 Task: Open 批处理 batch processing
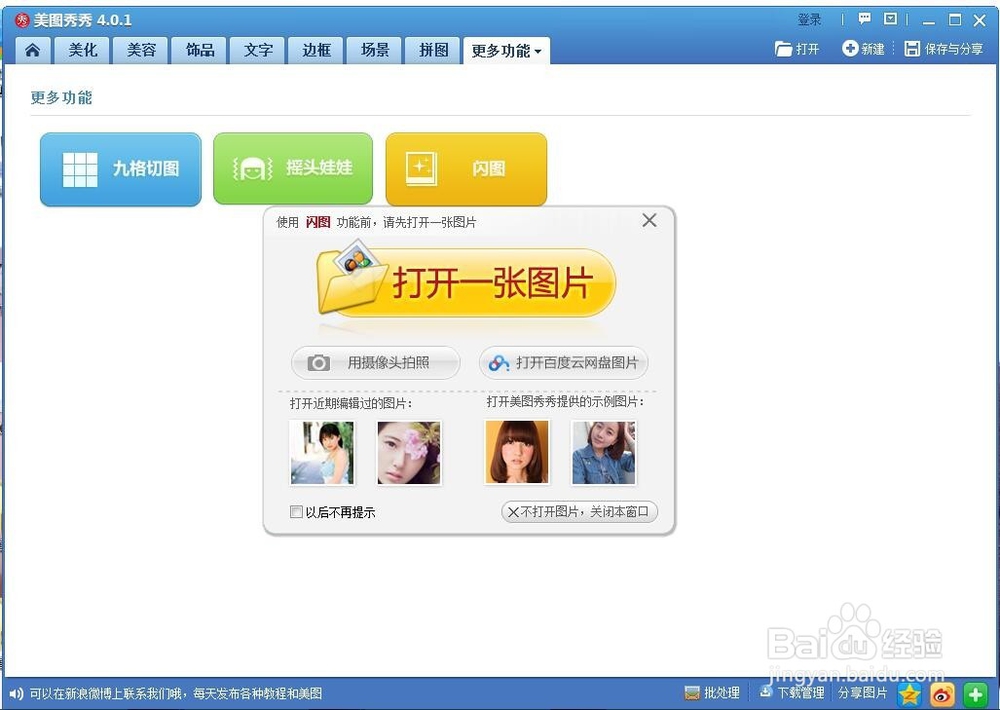tap(712, 693)
